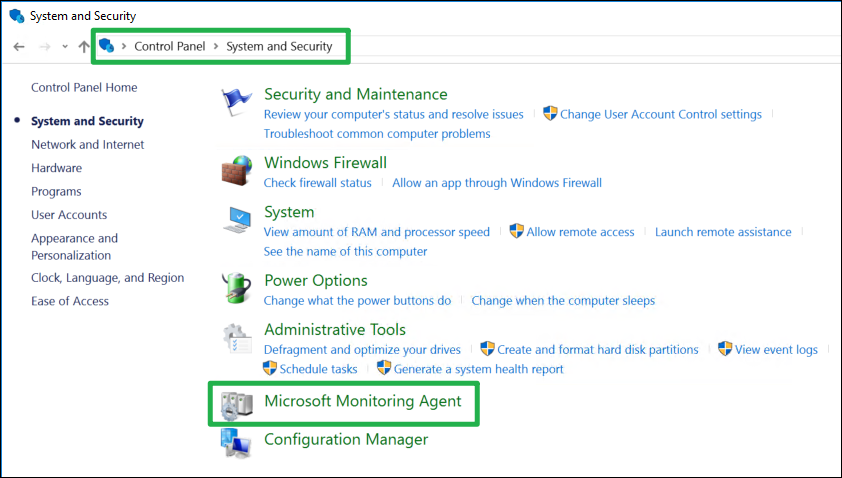Click the Windows Firewall brick wall icon

point(237,171)
